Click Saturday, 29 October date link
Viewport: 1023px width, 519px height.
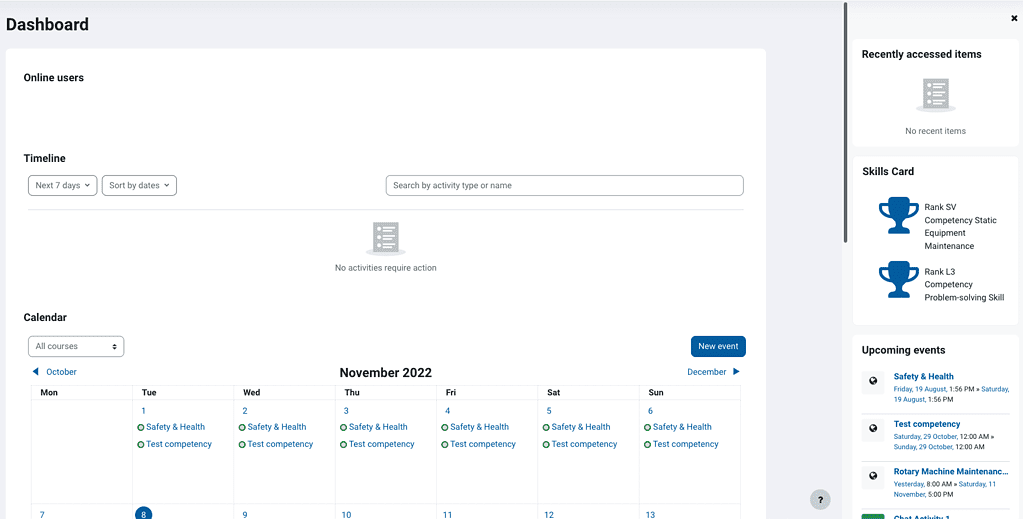coord(924,437)
